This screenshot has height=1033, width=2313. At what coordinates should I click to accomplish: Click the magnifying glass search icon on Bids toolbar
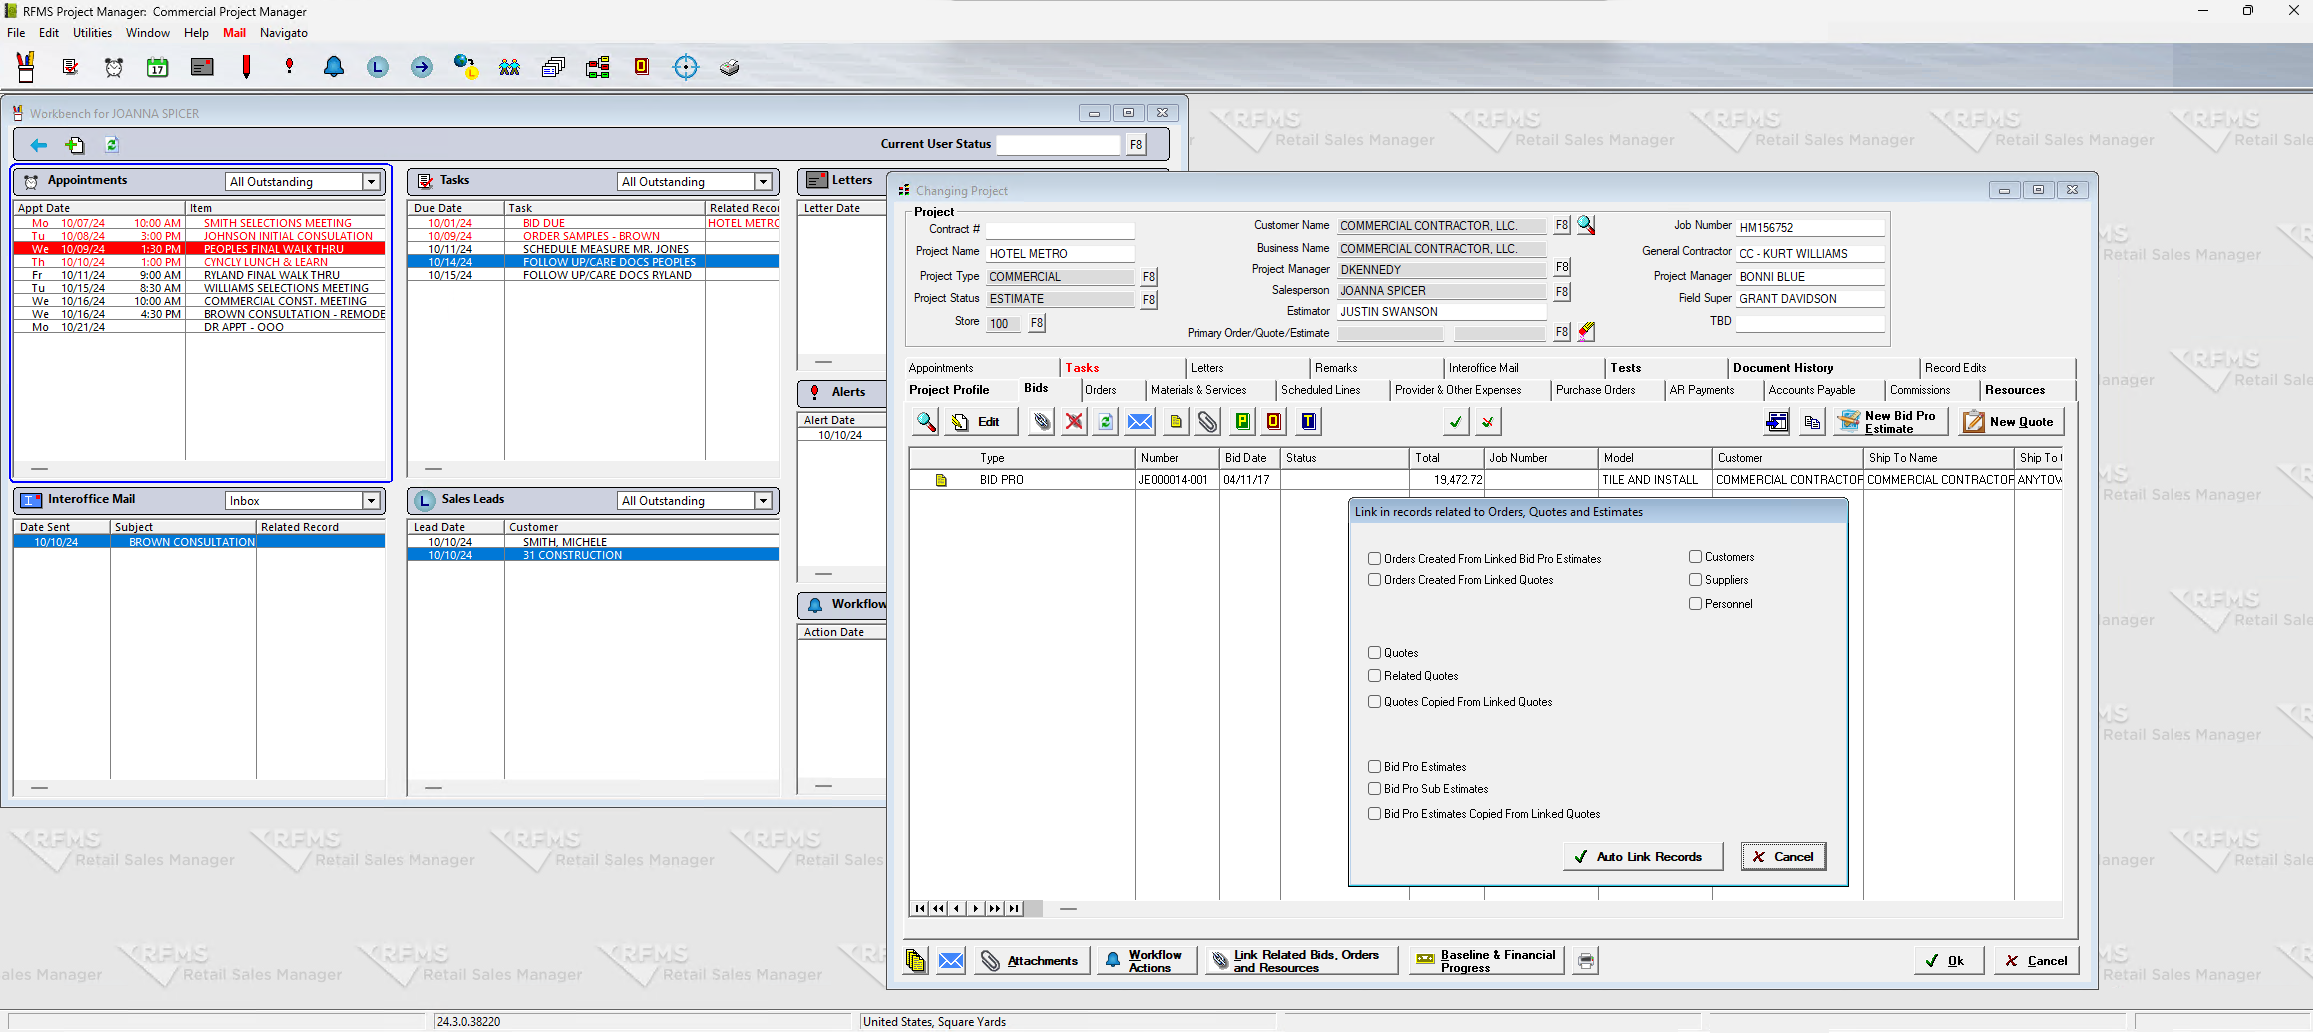[924, 421]
